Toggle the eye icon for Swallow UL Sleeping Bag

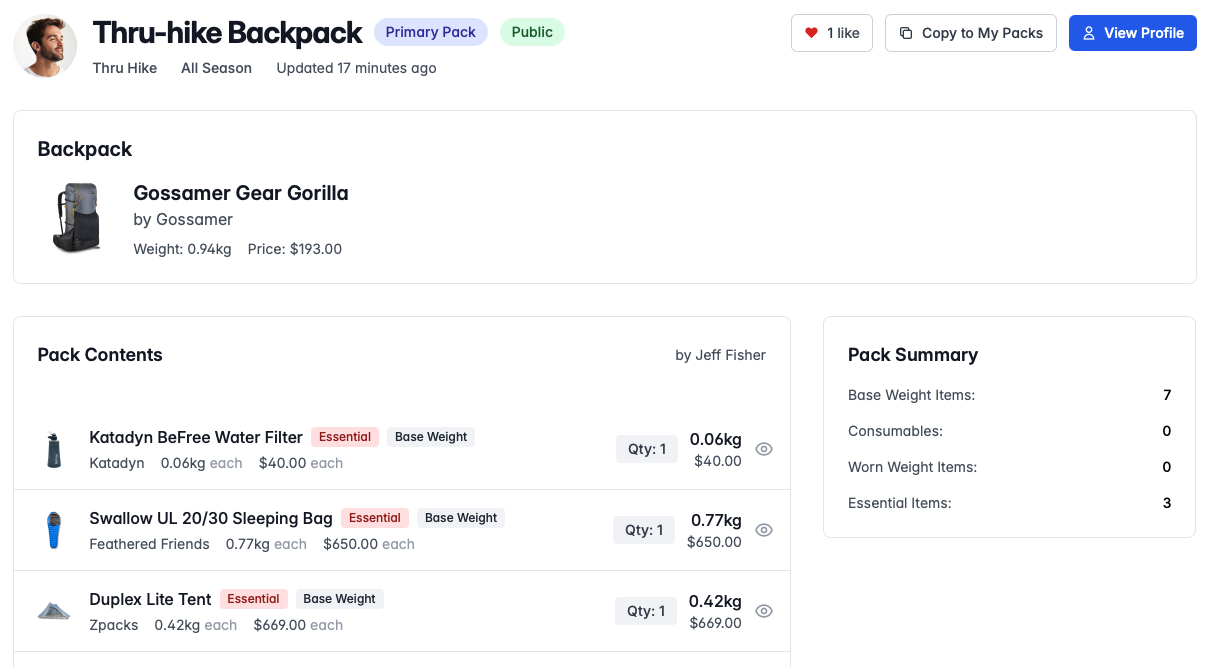764,529
